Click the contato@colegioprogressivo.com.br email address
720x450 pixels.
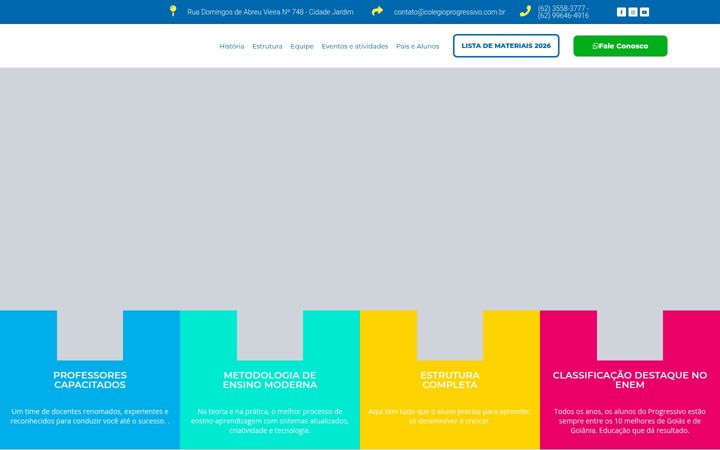tap(449, 12)
